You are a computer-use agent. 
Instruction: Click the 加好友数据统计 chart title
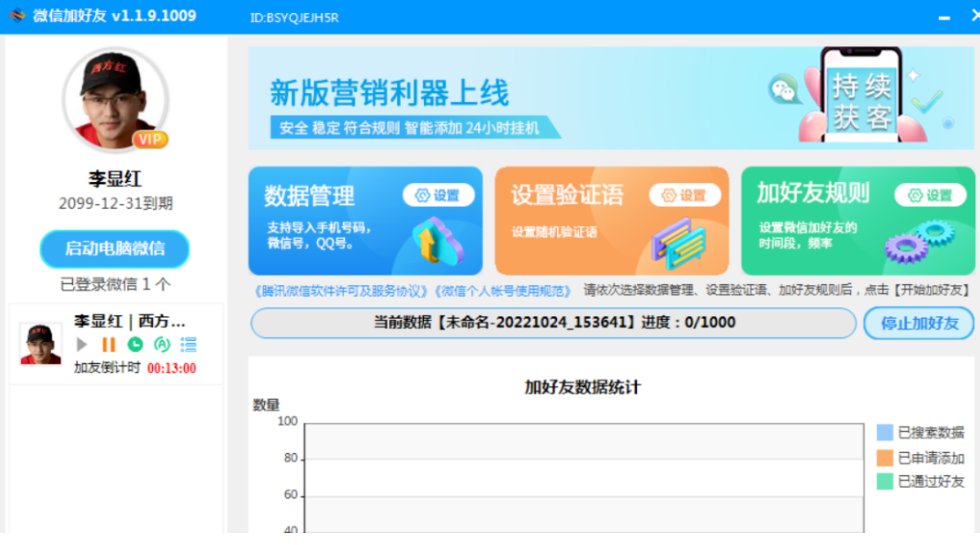pos(582,388)
